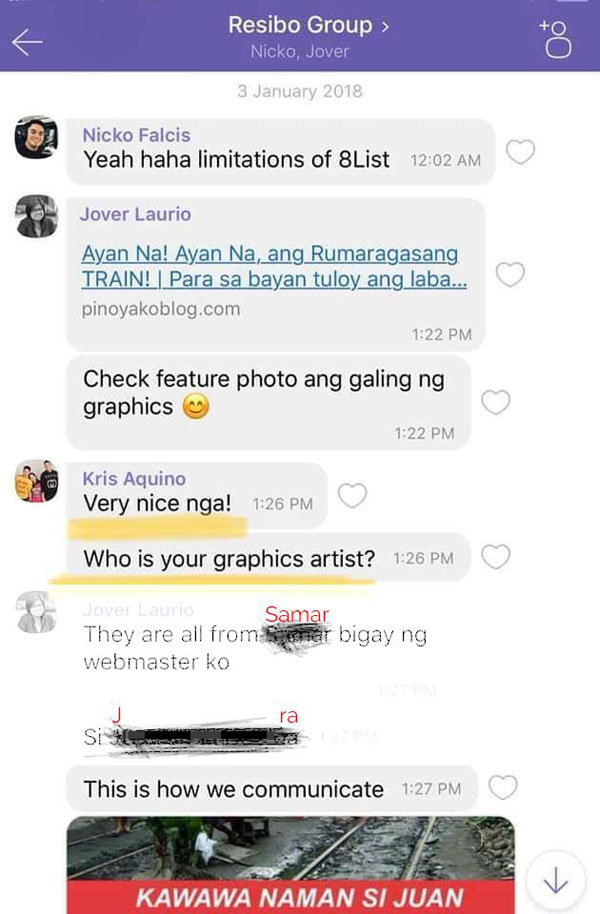Tap the pinoyakoblog.com domain text
600x914 pixels.
[161, 308]
